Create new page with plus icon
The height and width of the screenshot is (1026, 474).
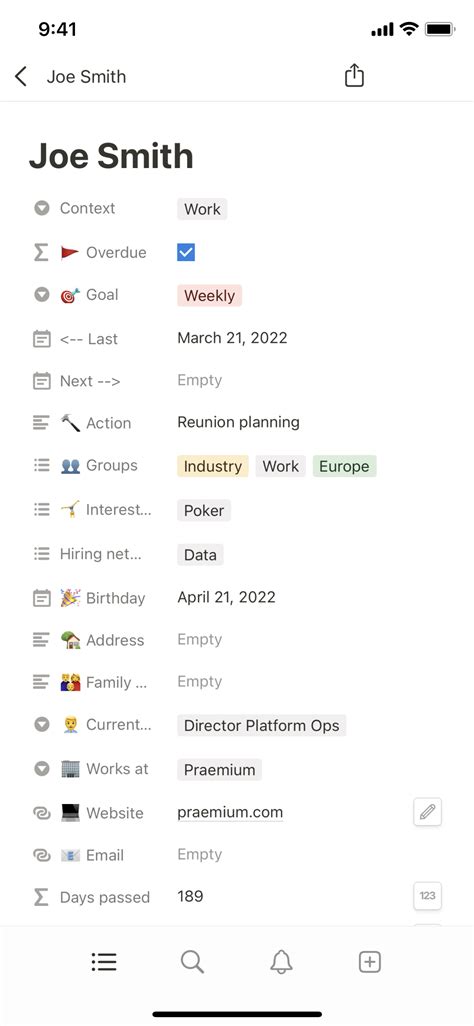click(370, 962)
